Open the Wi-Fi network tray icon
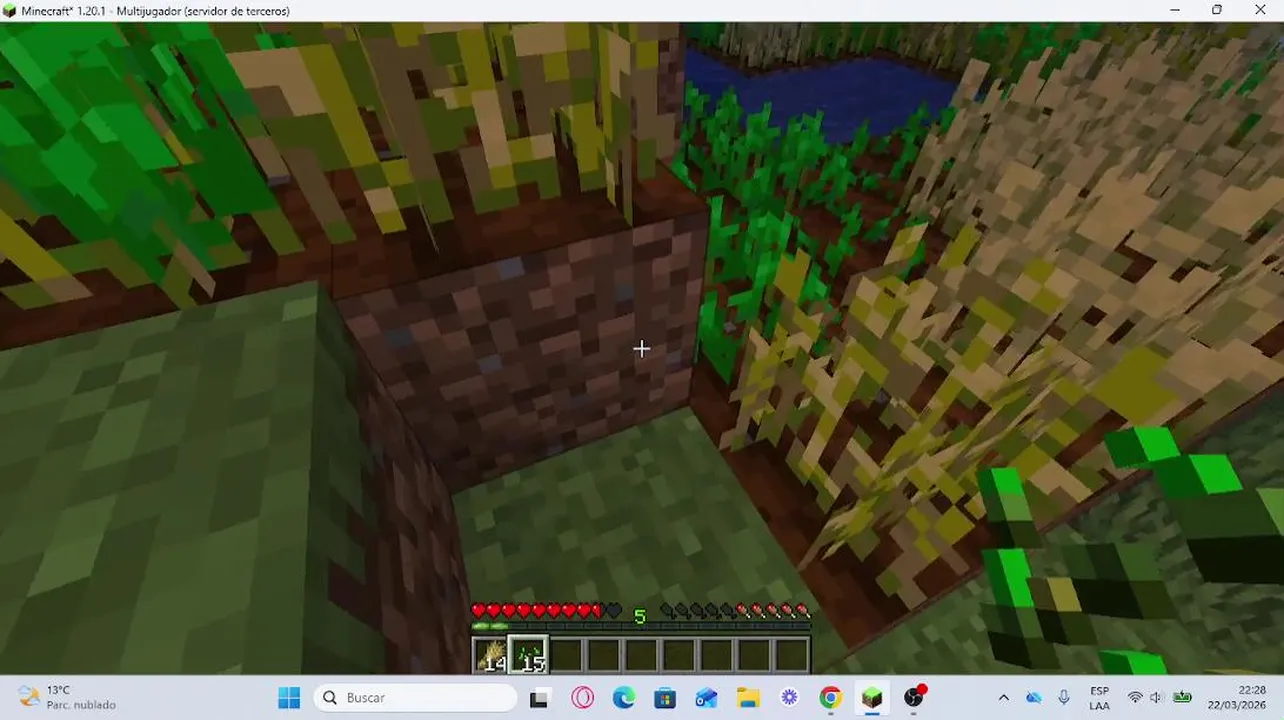This screenshot has height=720, width=1284. [x=1135, y=697]
